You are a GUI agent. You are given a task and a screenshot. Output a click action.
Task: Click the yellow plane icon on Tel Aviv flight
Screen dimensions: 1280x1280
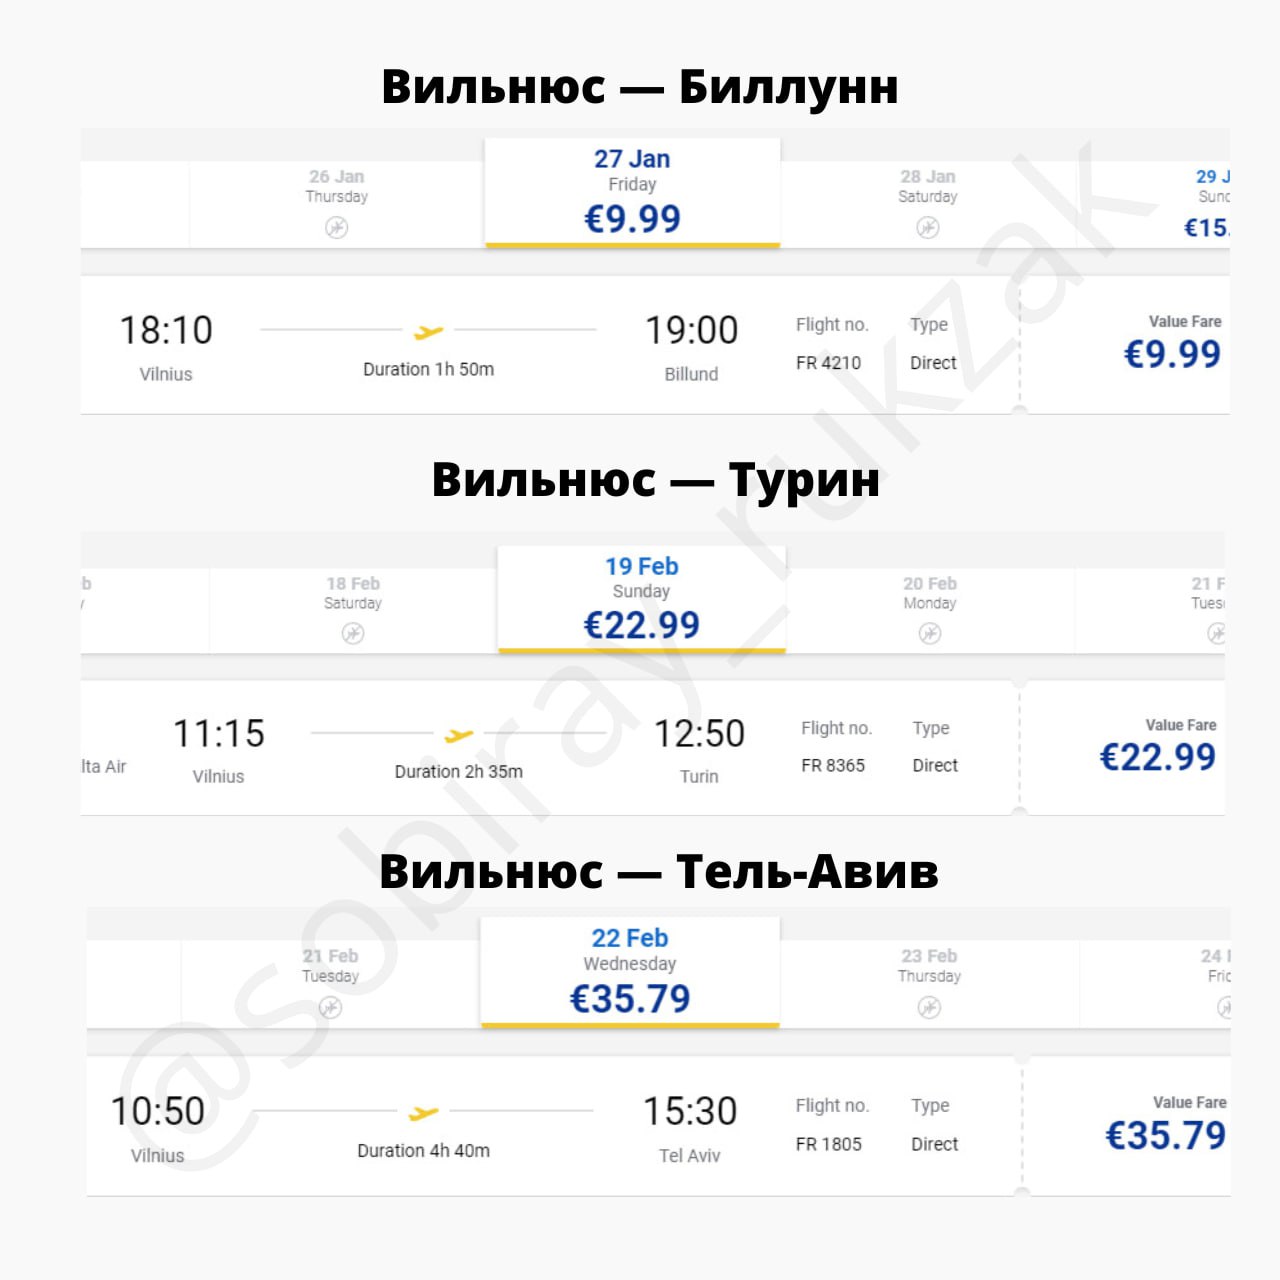coord(424,1113)
